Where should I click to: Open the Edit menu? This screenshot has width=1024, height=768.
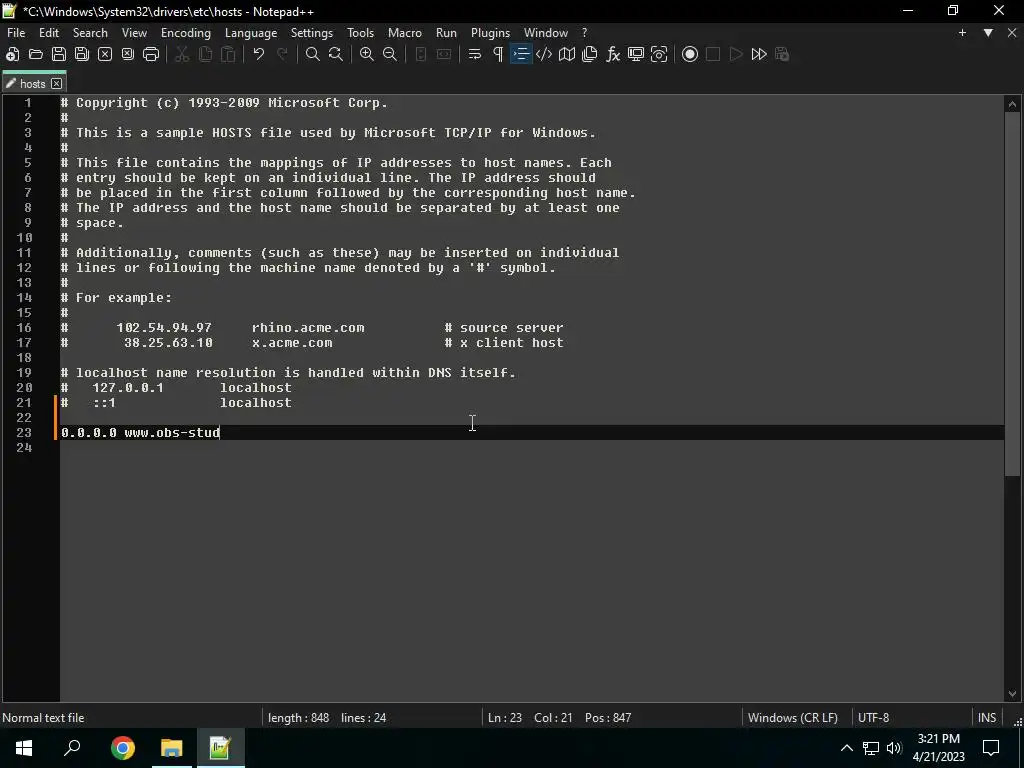(x=49, y=33)
